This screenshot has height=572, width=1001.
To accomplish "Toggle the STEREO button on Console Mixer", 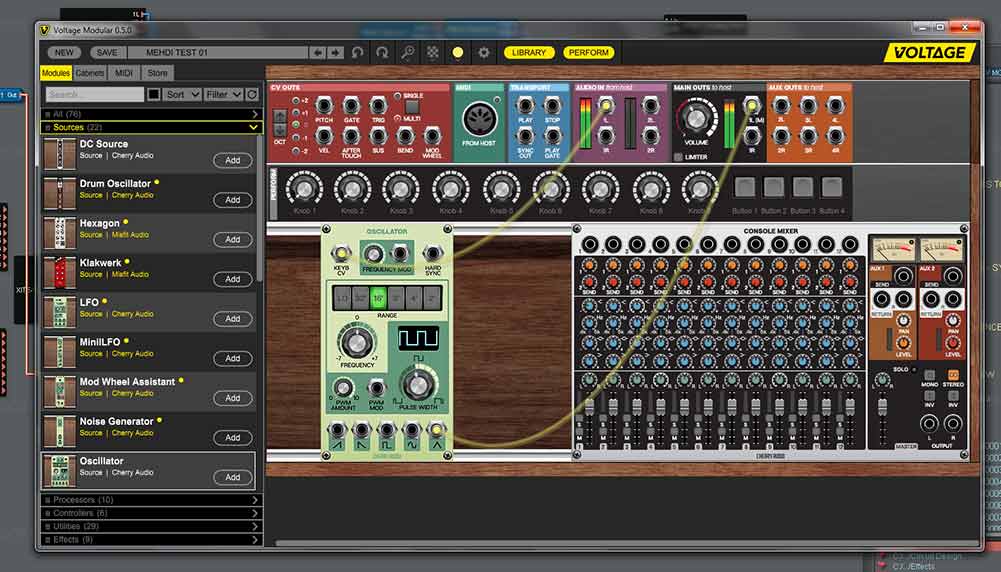I will pos(953,375).
